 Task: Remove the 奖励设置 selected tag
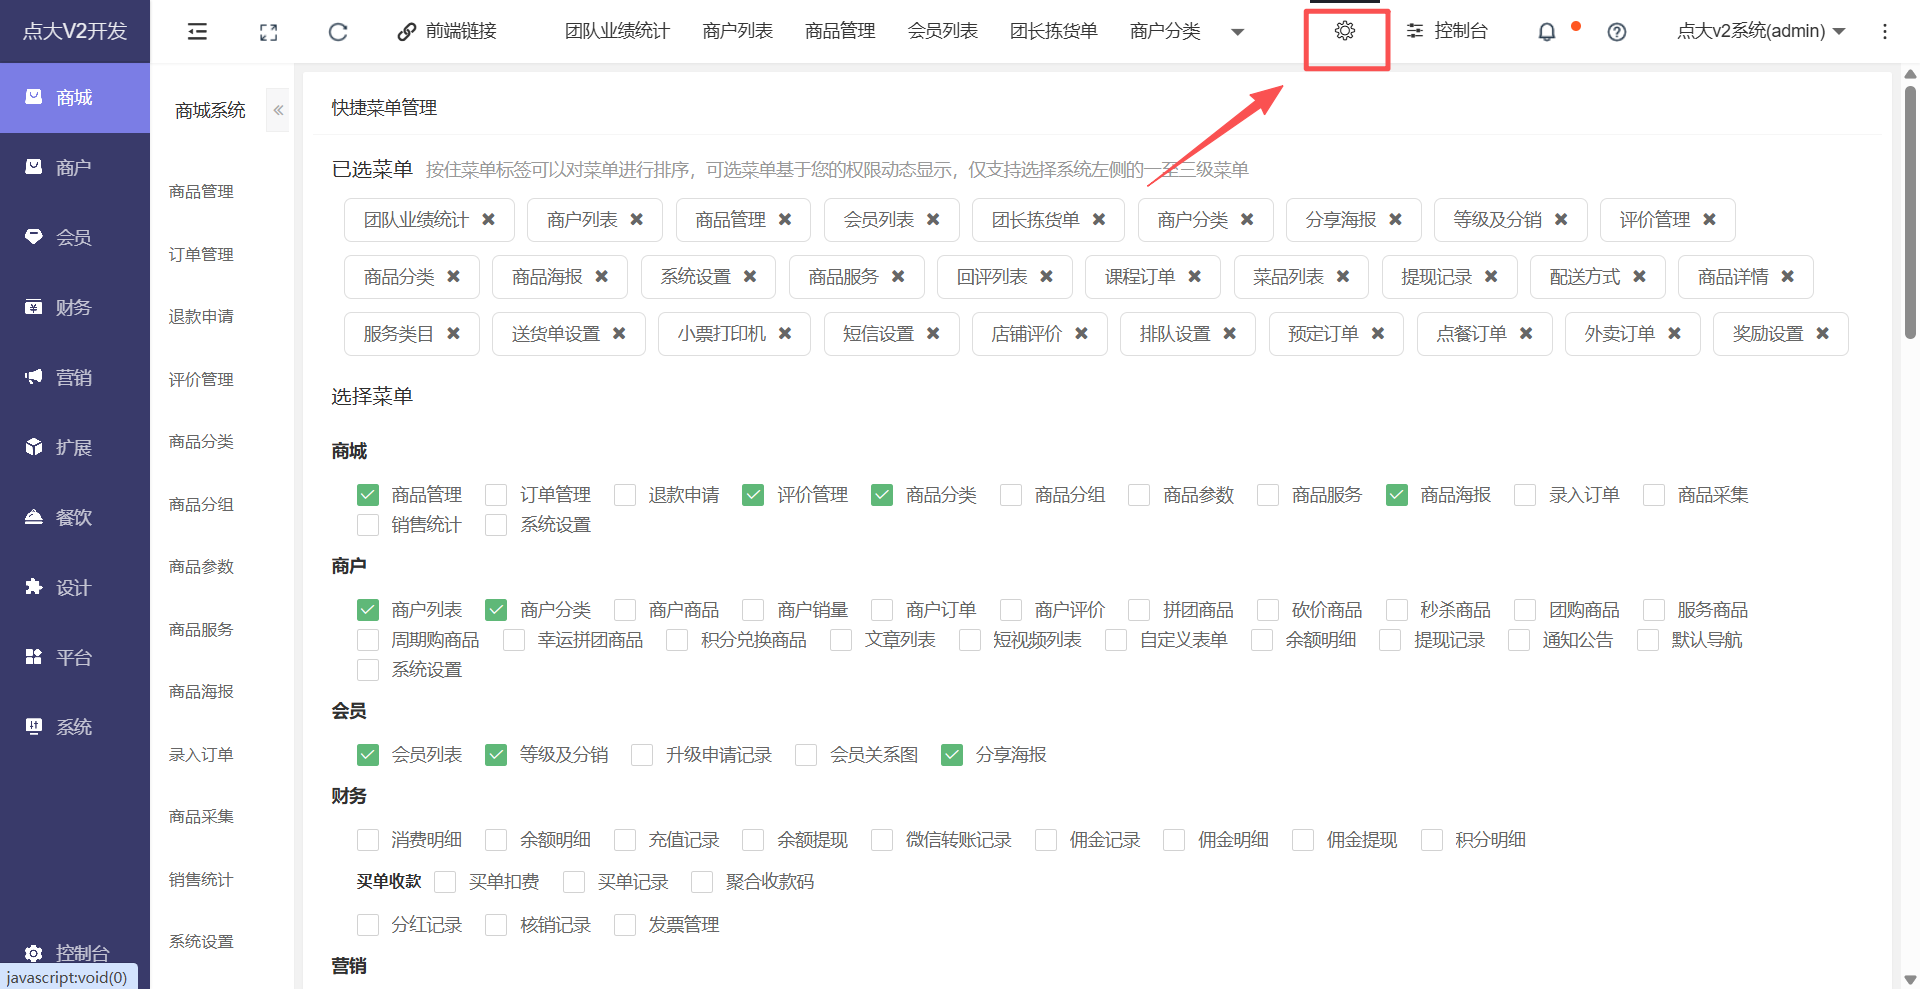tap(1823, 333)
